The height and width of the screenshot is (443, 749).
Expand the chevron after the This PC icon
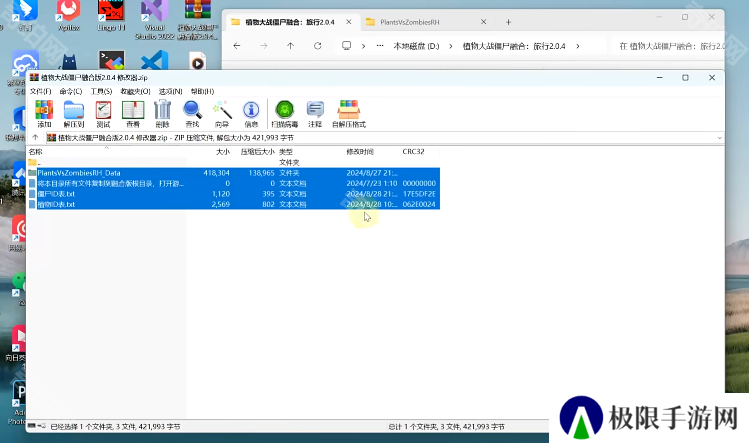tap(364, 46)
